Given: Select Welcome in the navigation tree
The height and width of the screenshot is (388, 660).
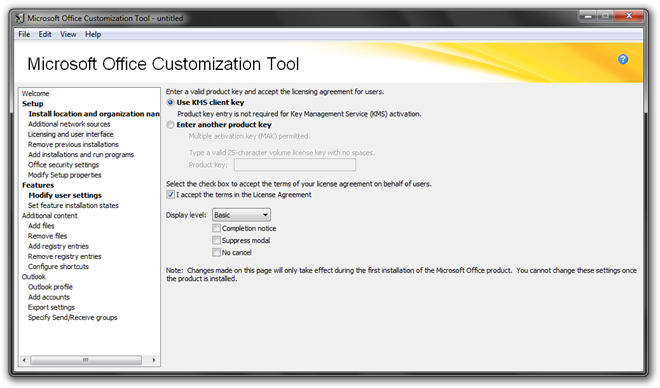Looking at the screenshot, I should pos(35,93).
